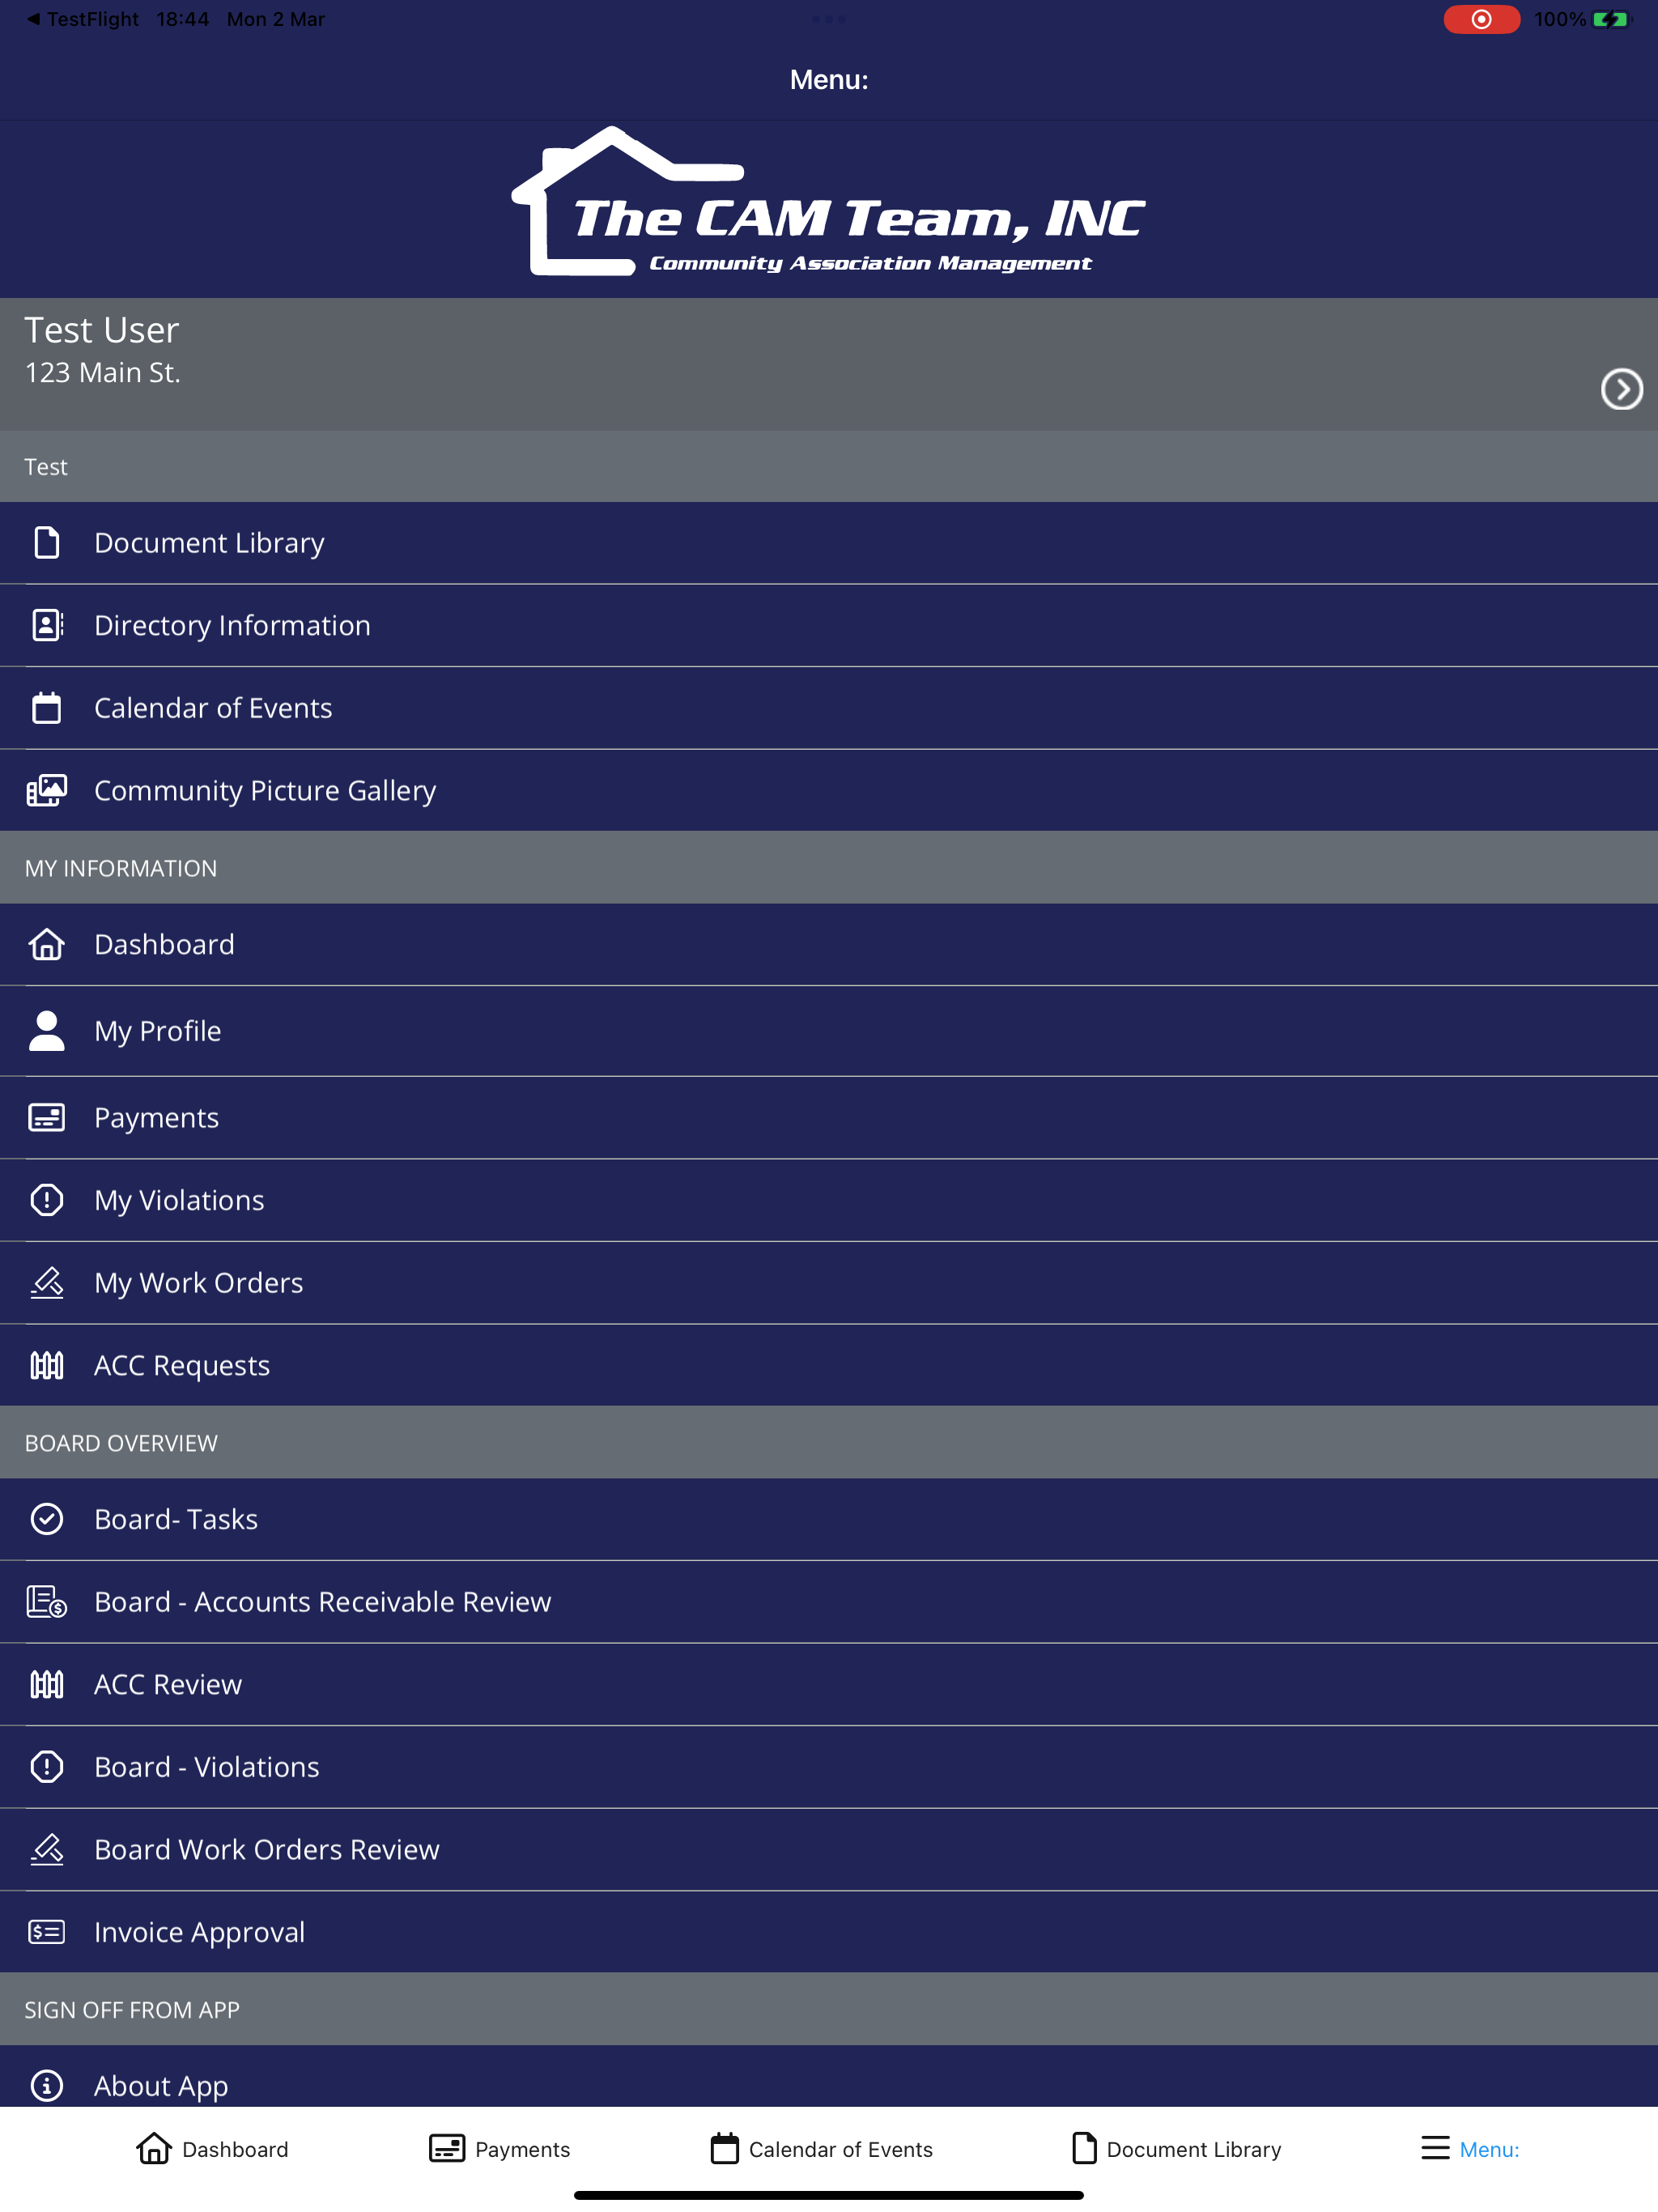1658x2212 pixels.
Task: Open user details with the circled chevron arrow
Action: point(1621,389)
